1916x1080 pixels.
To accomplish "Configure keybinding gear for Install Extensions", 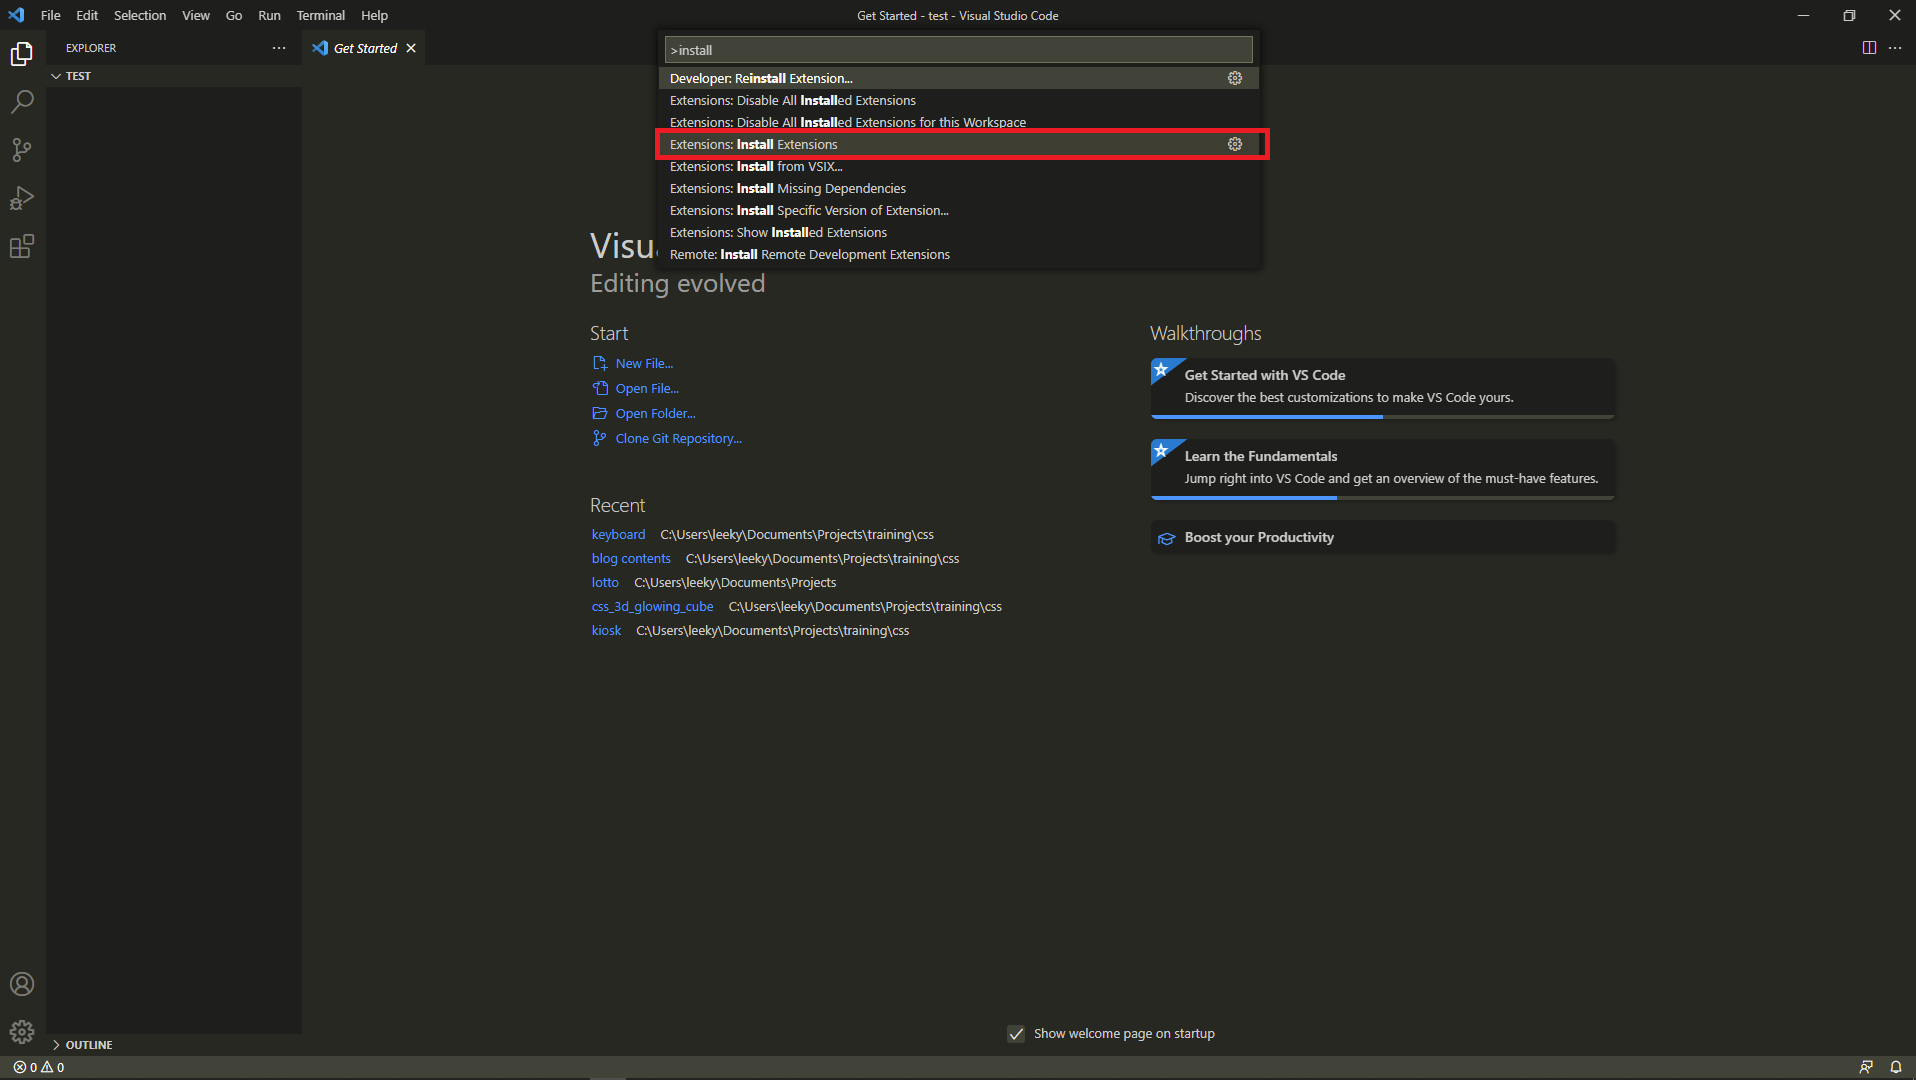I will (1235, 144).
